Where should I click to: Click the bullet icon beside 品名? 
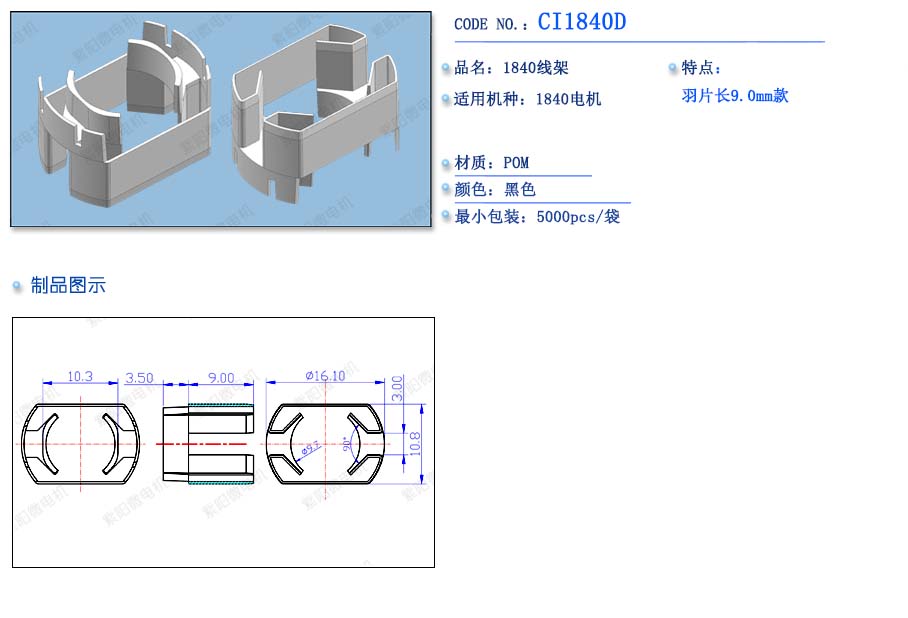click(446, 69)
